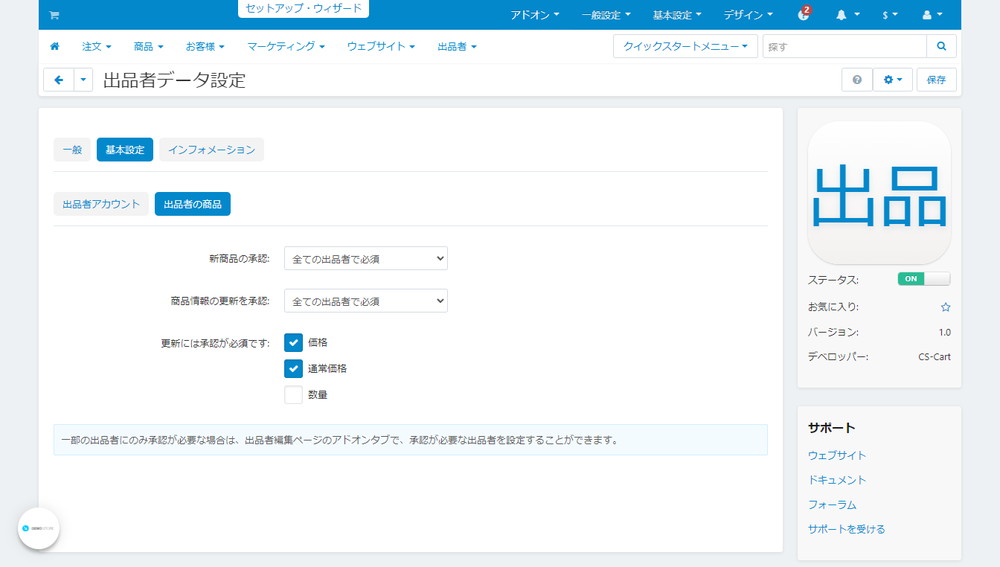Click the CS-Cart developer name
1000x567 pixels.
934,357
